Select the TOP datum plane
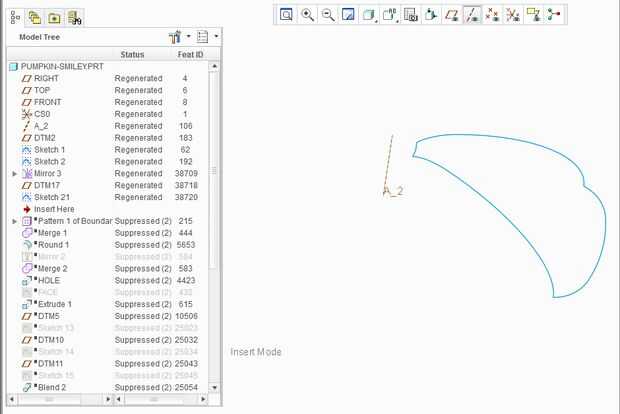Viewport: 620px width, 414px height. 42,90
